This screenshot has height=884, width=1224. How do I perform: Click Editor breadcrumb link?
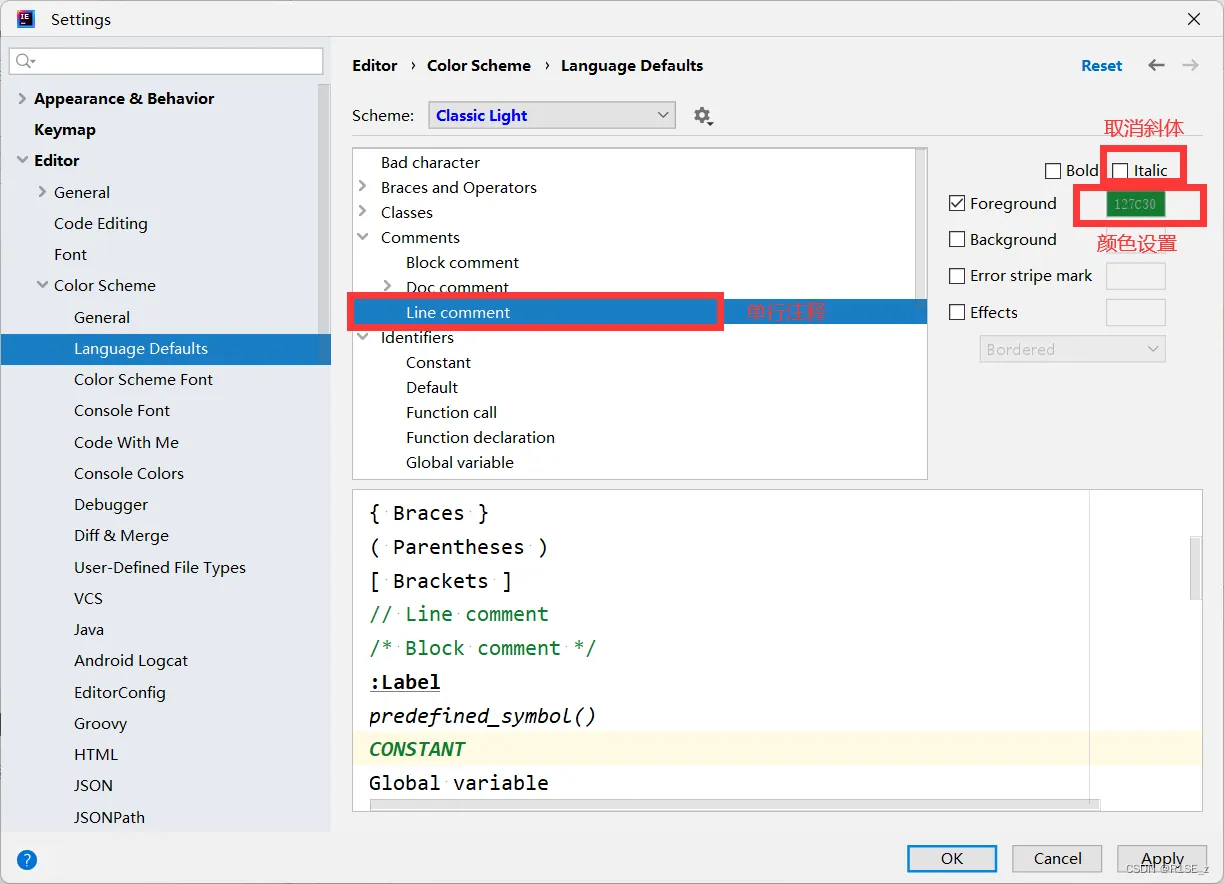[x=375, y=66]
